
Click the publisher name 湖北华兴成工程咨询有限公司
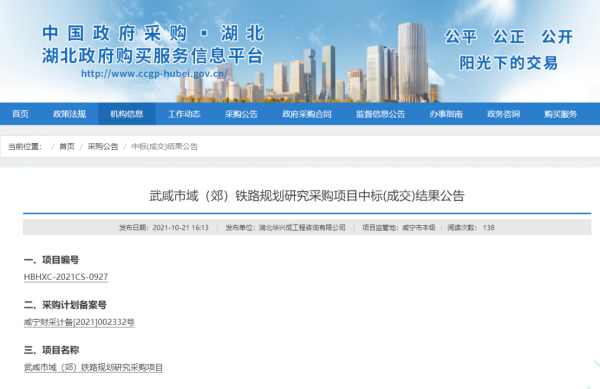click(302, 228)
